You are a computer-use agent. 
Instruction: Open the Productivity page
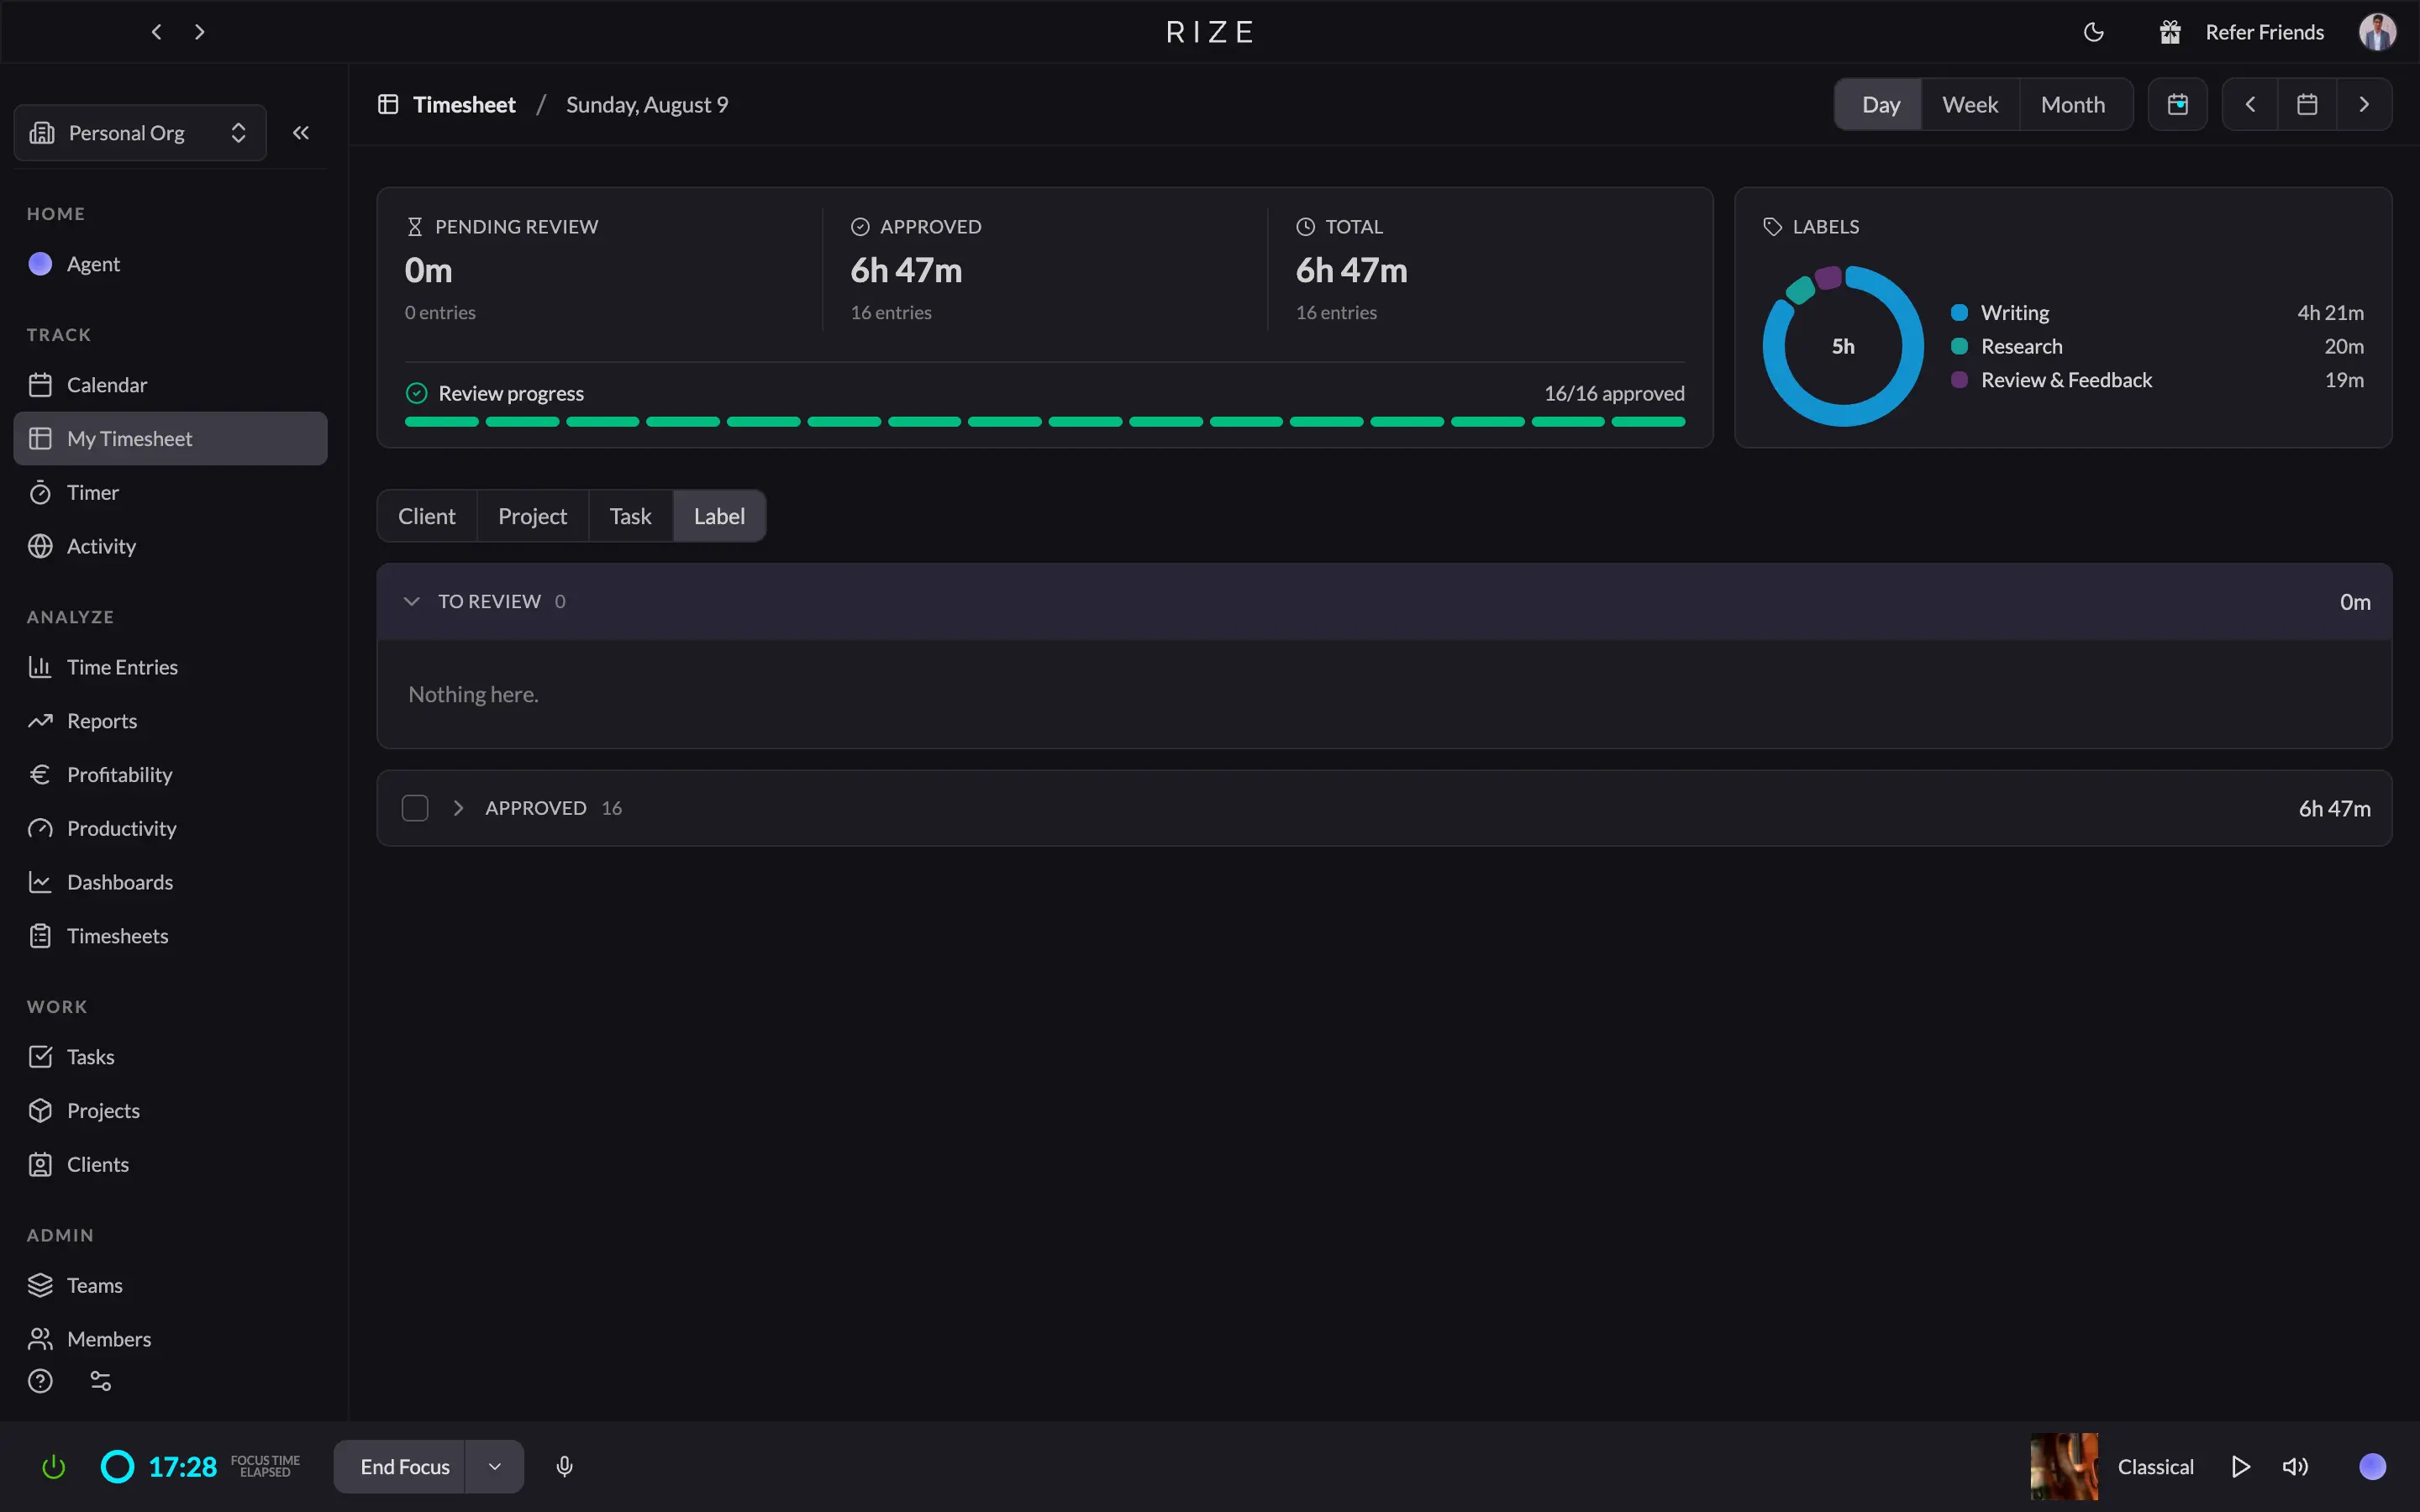(170, 829)
